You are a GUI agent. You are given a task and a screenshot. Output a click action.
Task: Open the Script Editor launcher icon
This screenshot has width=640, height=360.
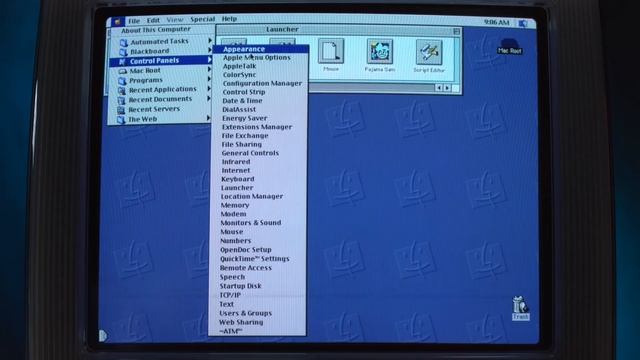coord(429,52)
